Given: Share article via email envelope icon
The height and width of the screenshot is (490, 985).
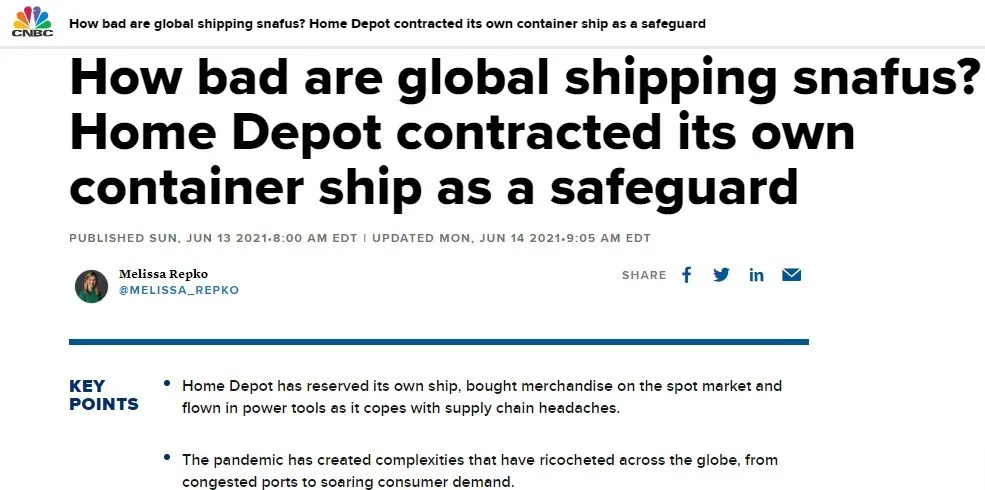Looking at the screenshot, I should (792, 275).
